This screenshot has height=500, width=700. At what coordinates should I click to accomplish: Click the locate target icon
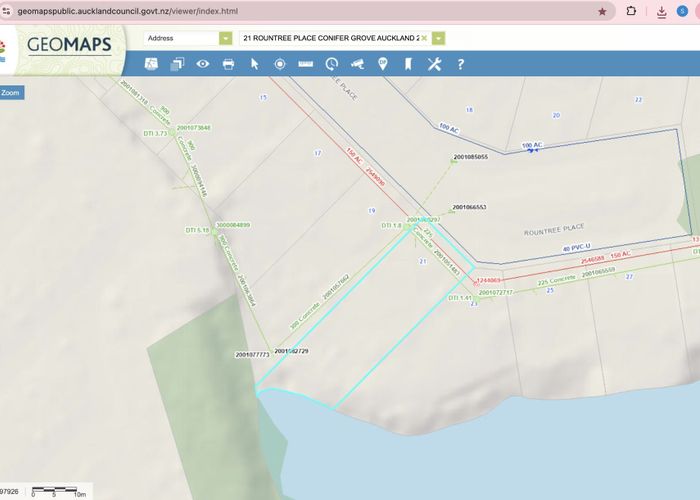[280, 64]
